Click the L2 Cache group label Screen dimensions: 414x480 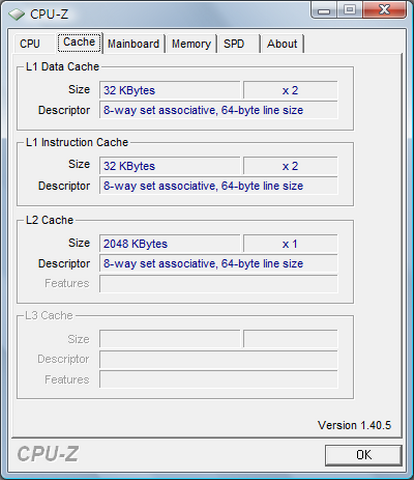click(x=50, y=220)
